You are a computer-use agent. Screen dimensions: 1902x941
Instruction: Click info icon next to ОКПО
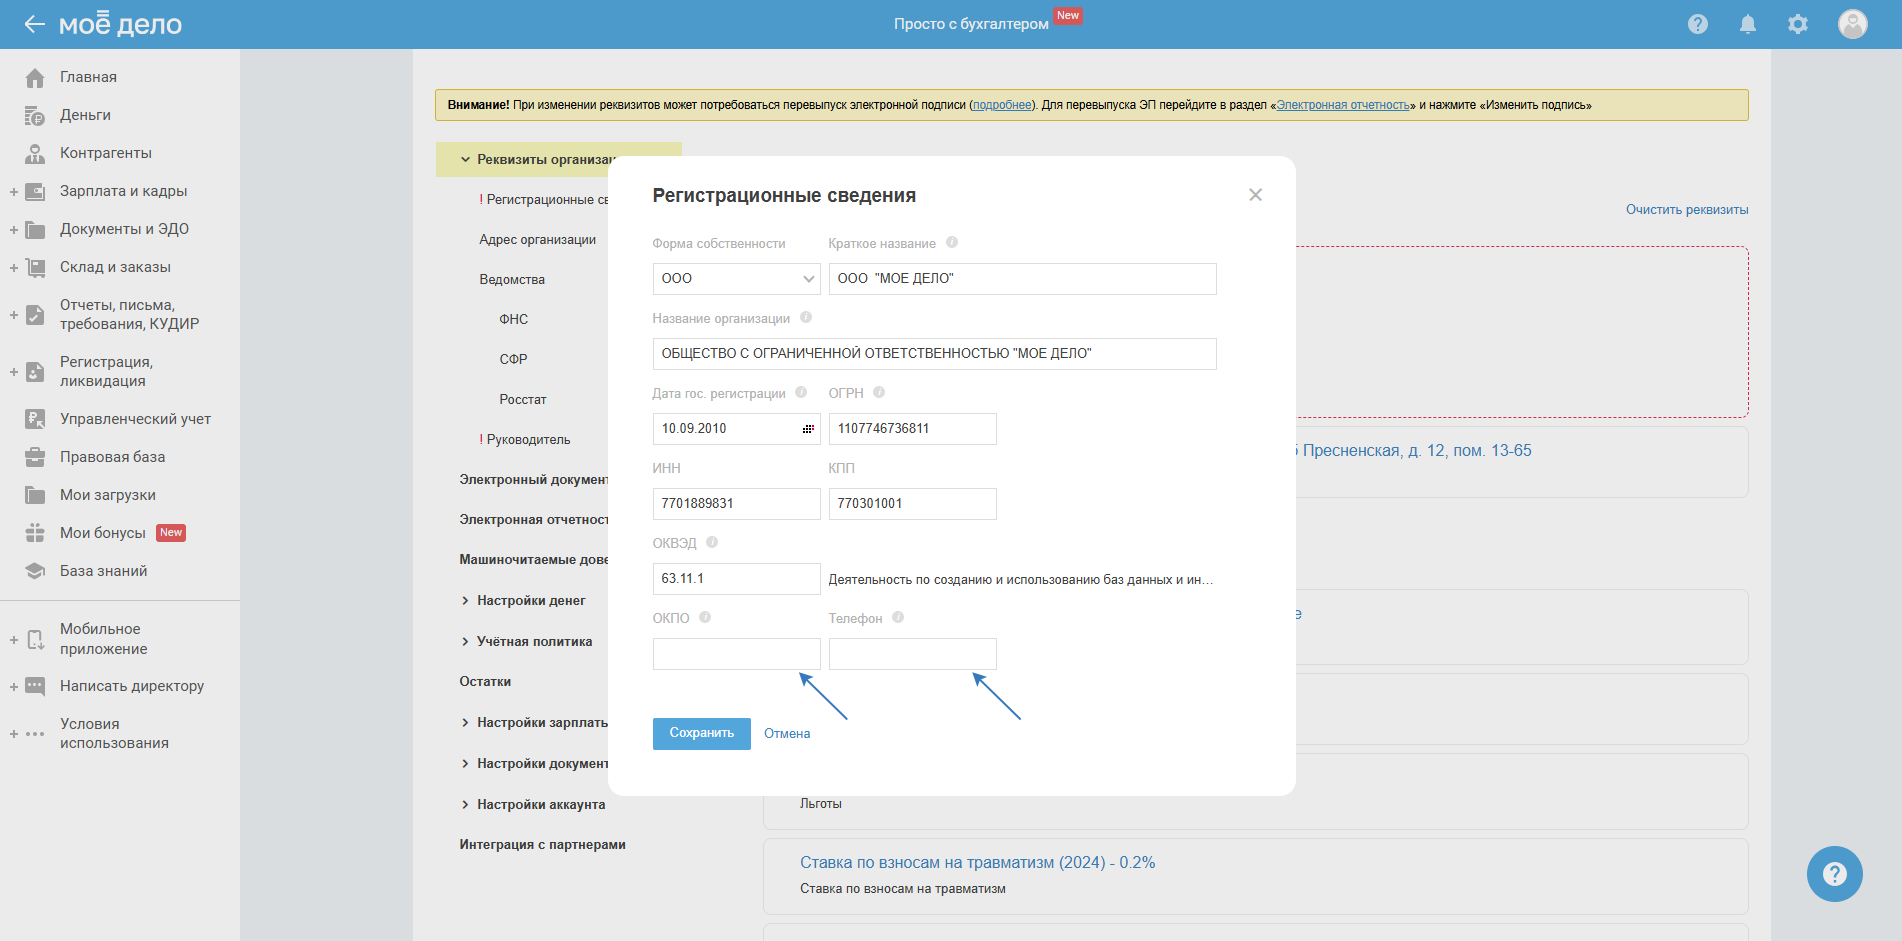point(705,617)
